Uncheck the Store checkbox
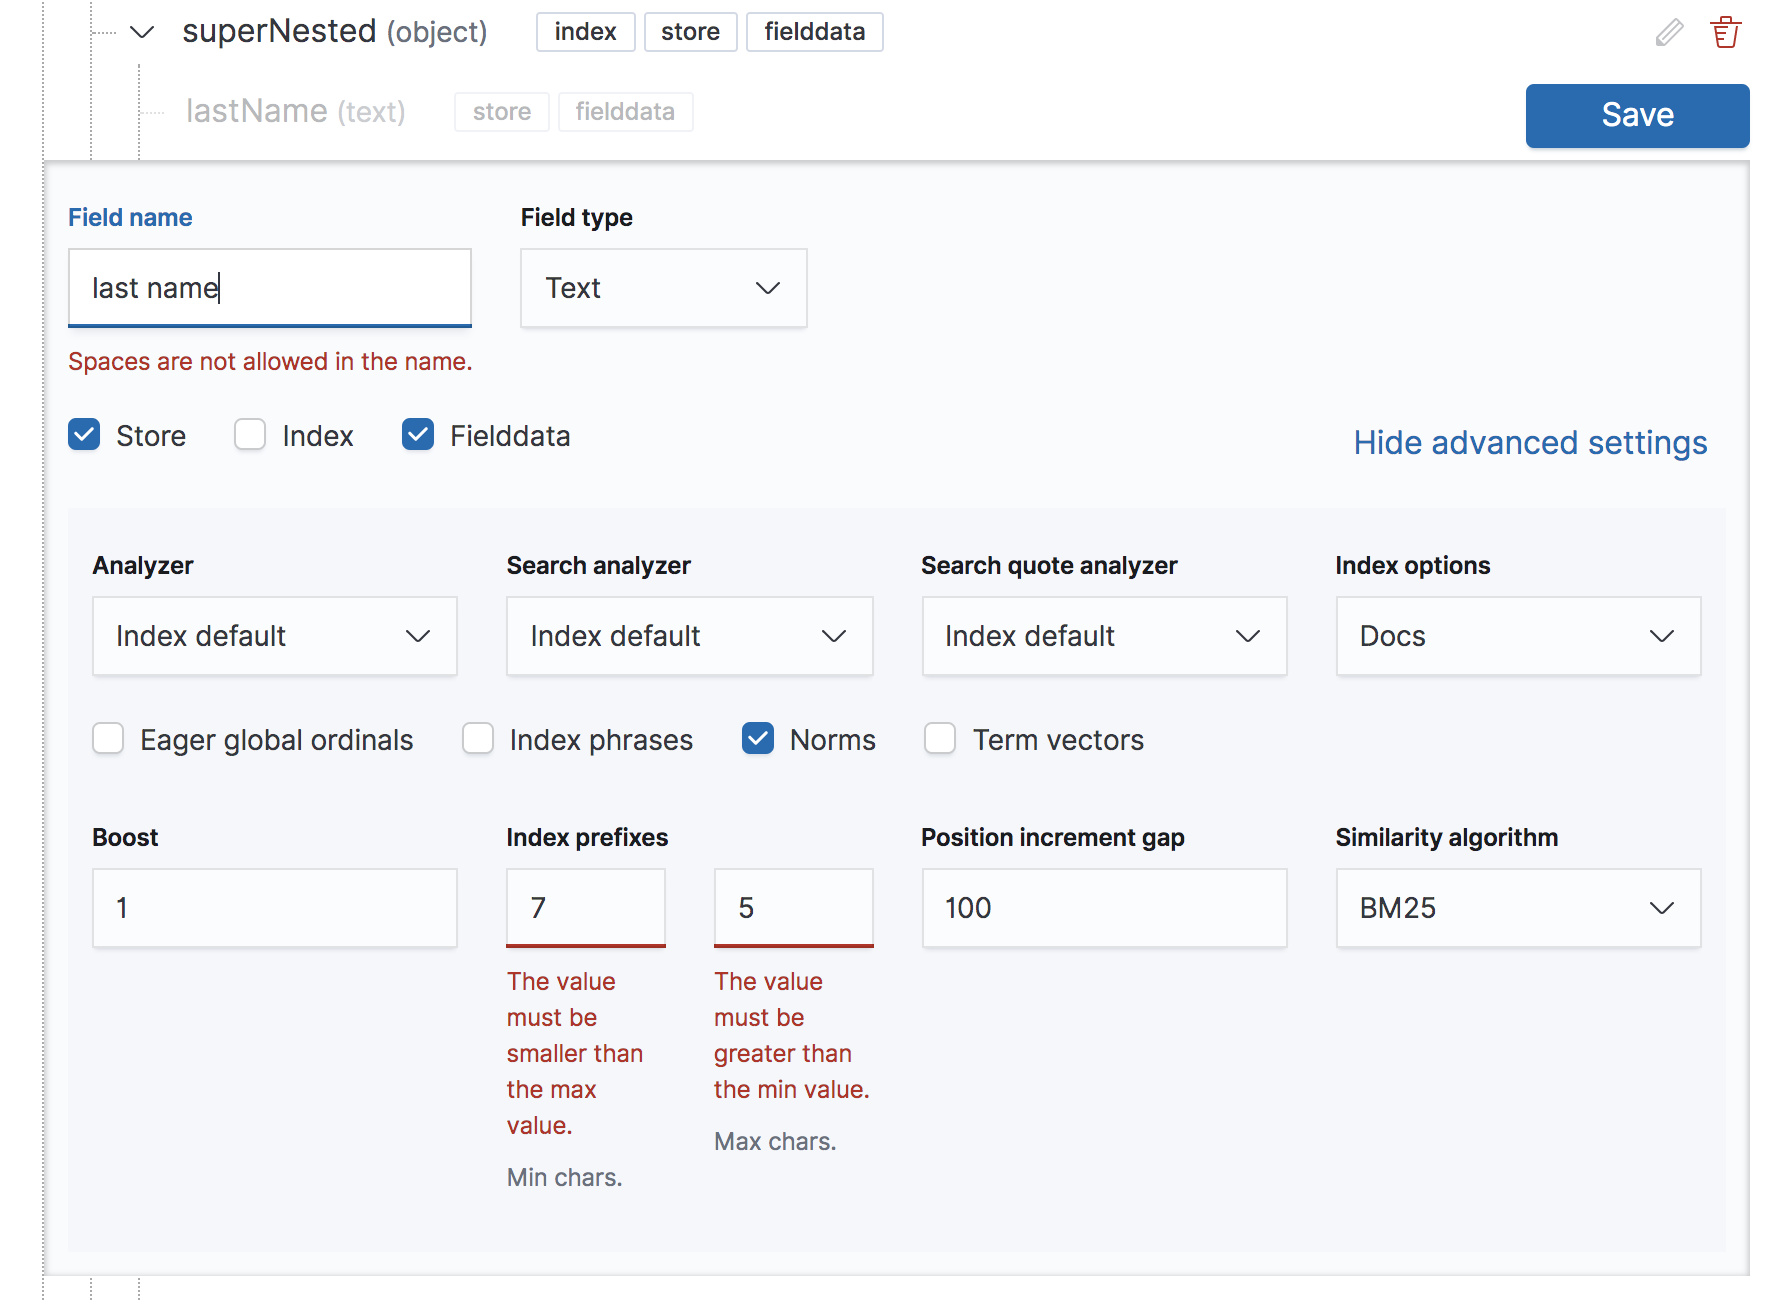 (85, 435)
